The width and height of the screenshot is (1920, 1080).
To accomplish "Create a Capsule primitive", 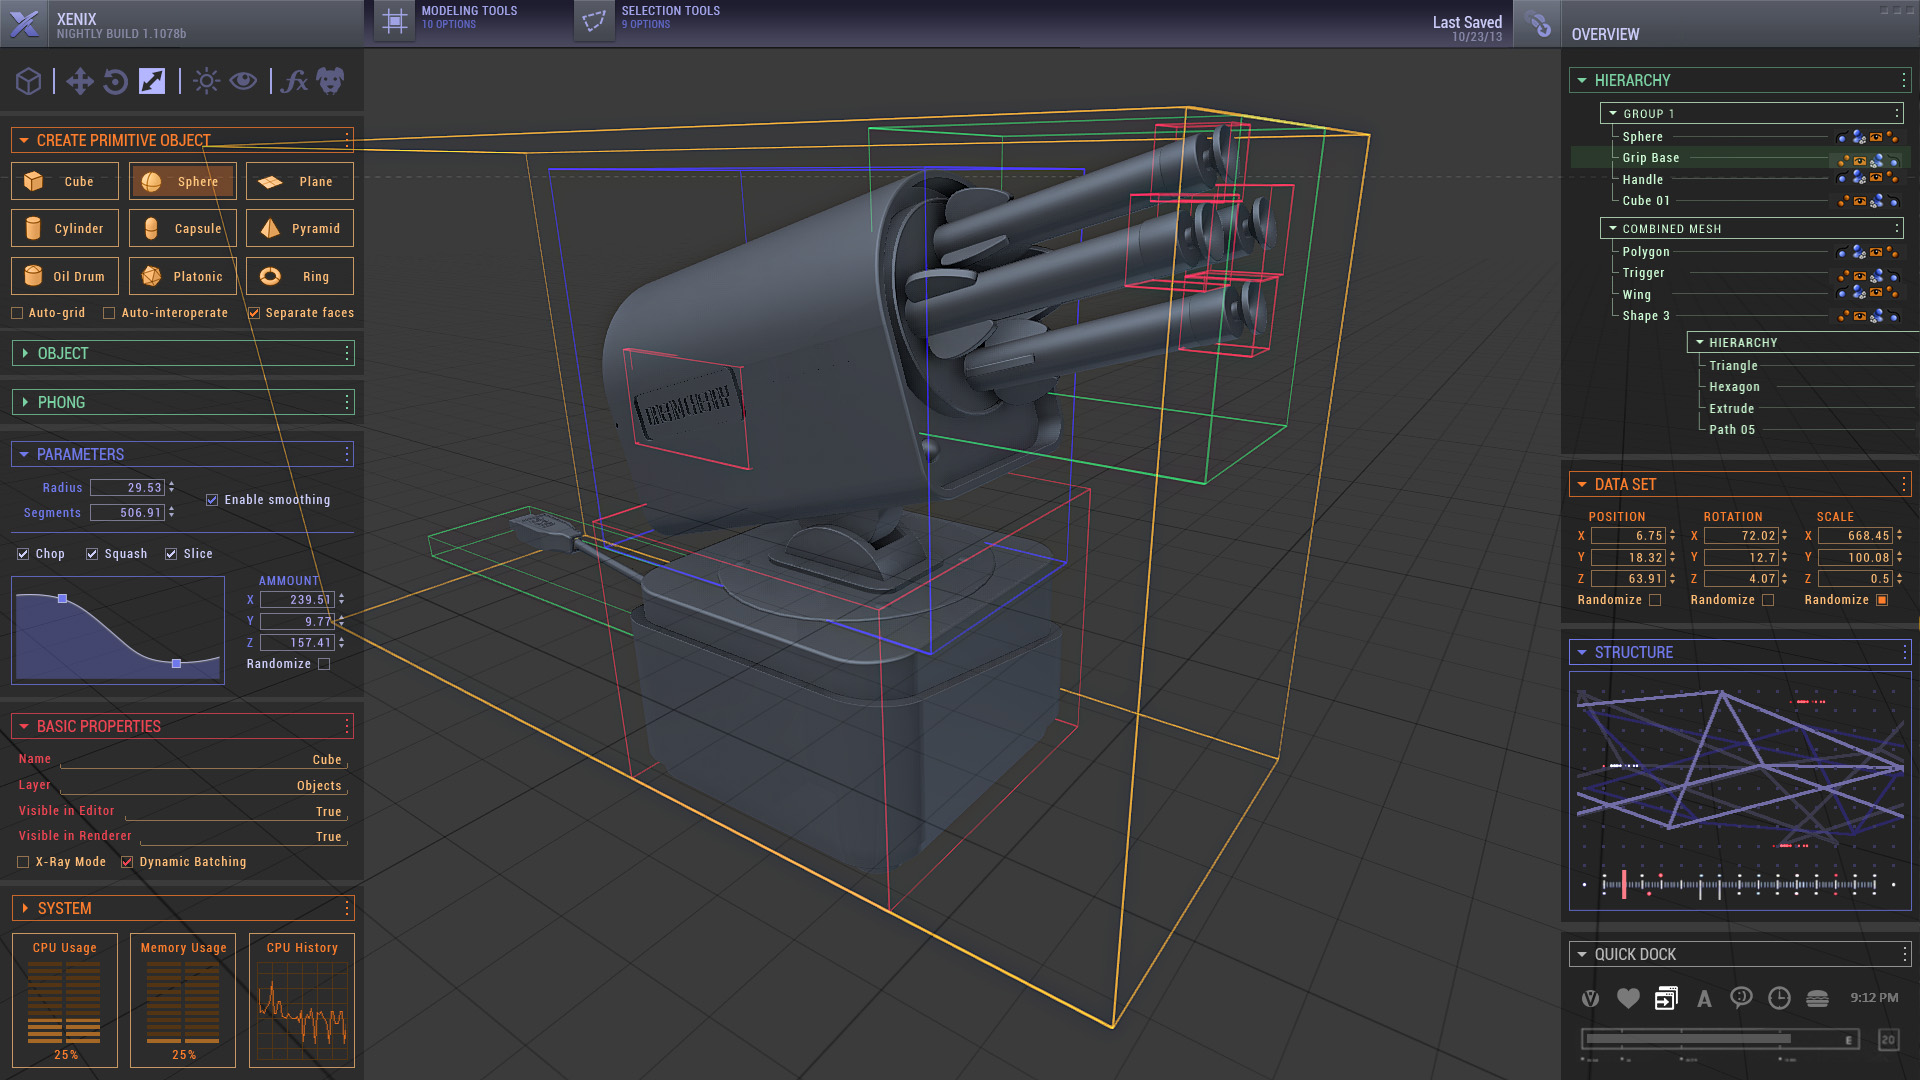I will coord(183,229).
